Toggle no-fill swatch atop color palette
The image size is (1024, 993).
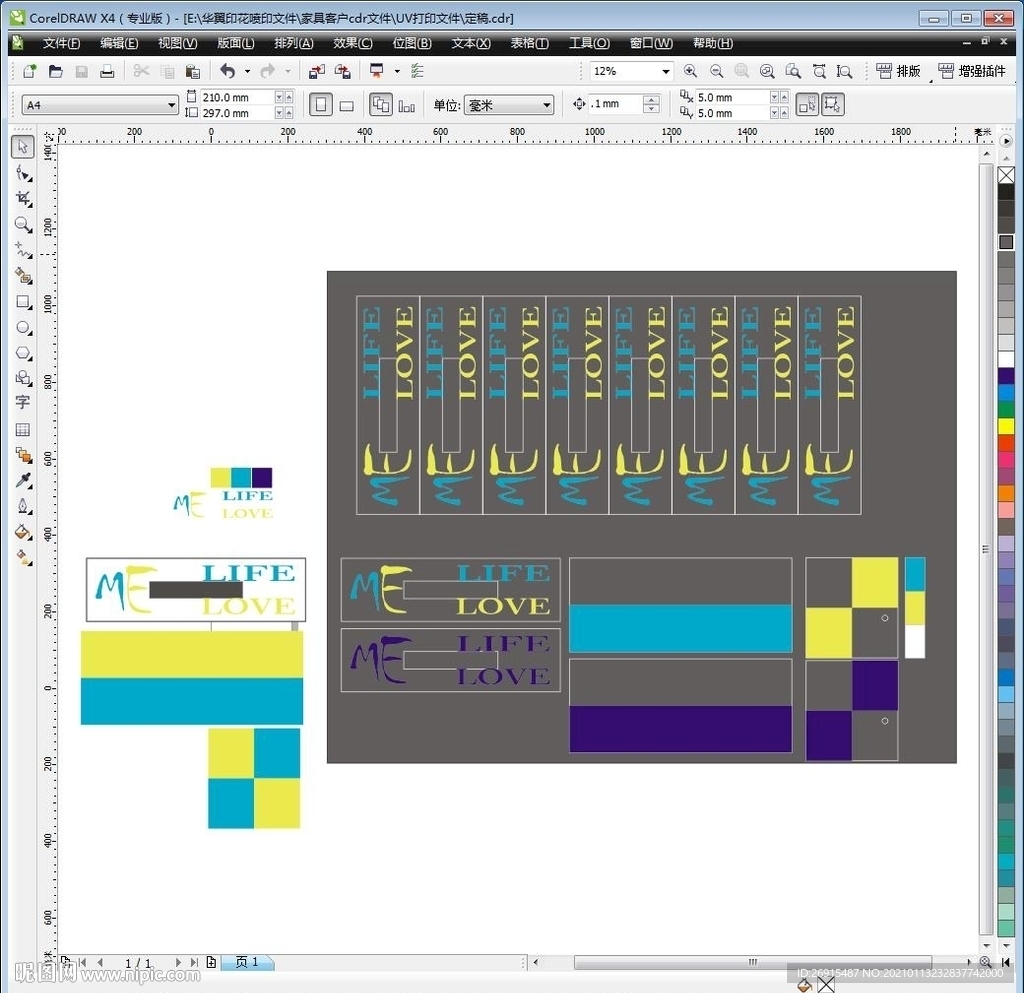[1005, 176]
